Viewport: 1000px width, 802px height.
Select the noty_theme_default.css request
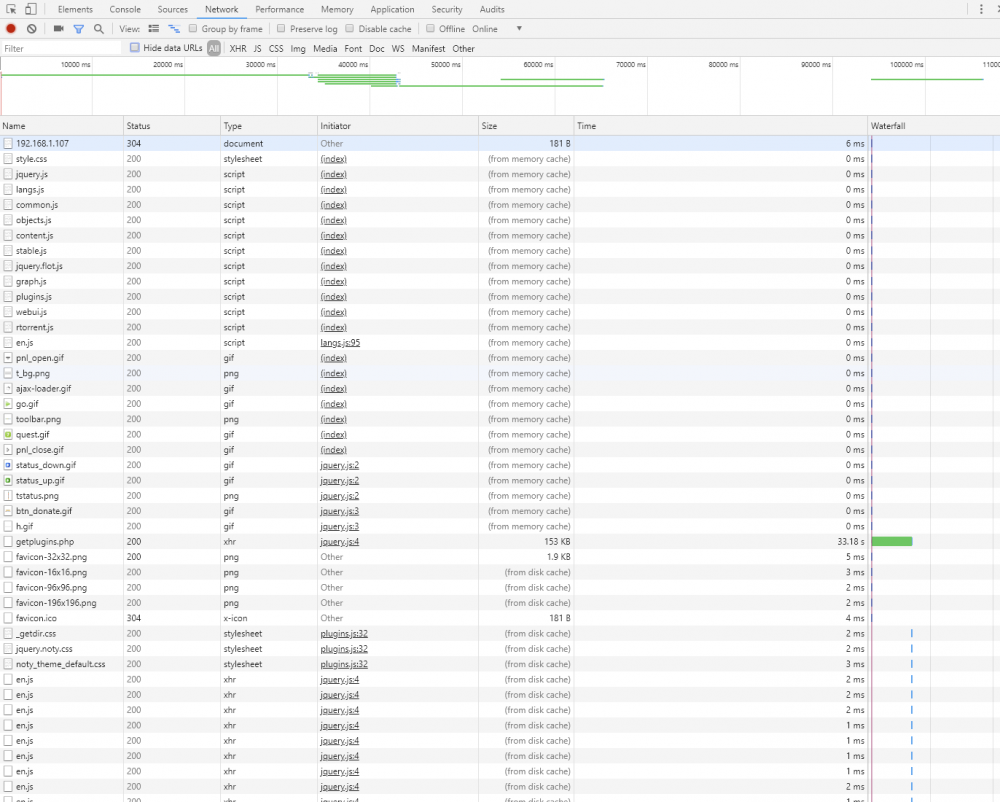tap(500, 664)
